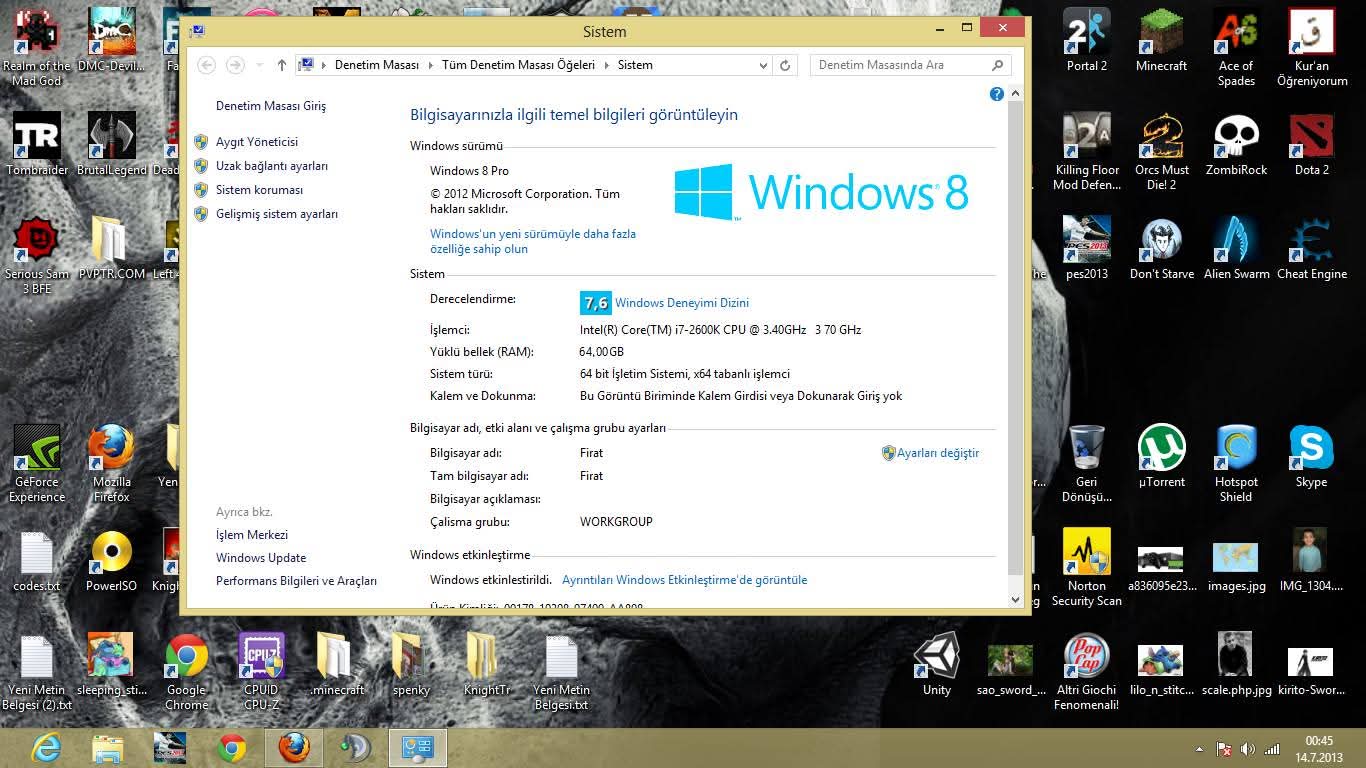This screenshot has width=1366, height=768.
Task: Open Windows Update link in sidebar
Action: [x=261, y=558]
